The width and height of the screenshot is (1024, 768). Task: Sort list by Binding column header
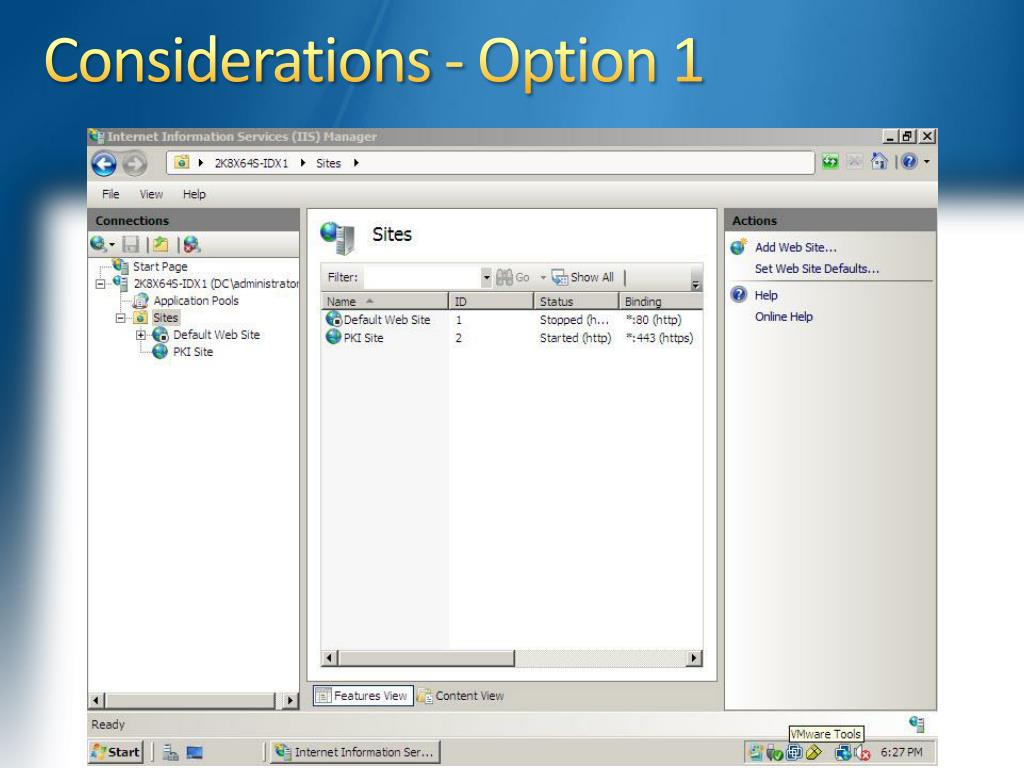(x=661, y=301)
